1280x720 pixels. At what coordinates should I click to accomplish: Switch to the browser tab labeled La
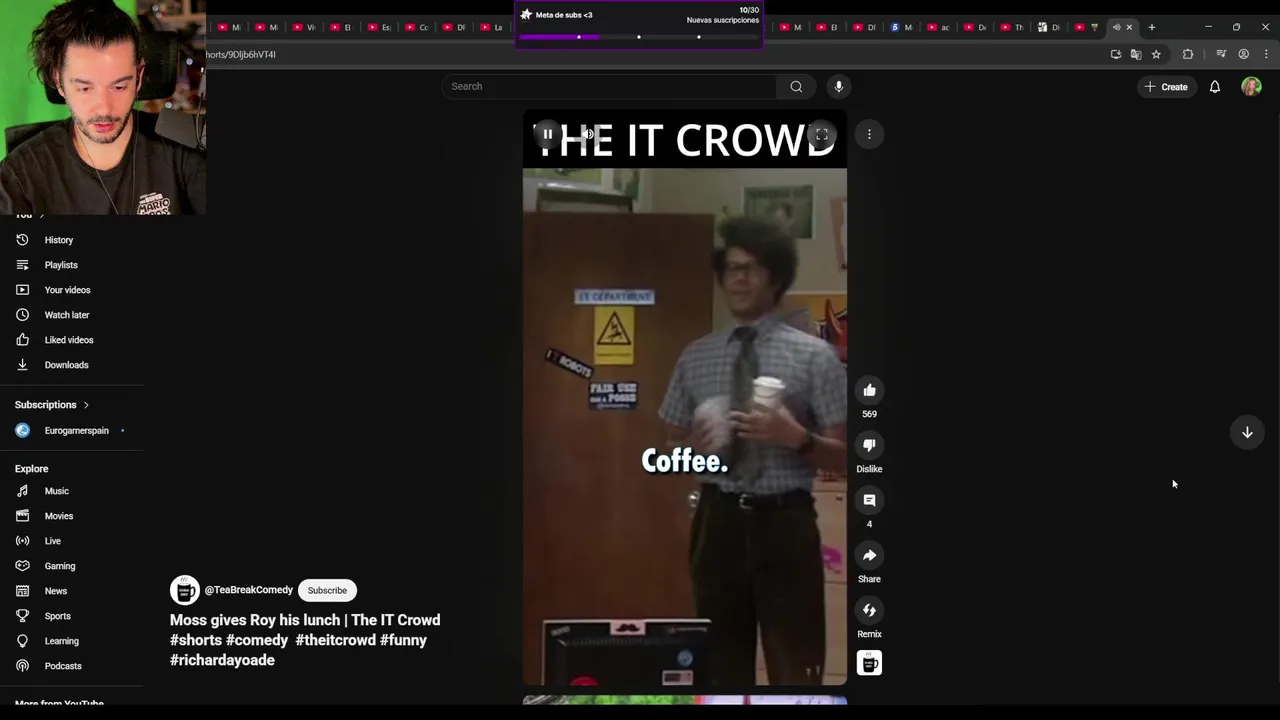click(493, 27)
